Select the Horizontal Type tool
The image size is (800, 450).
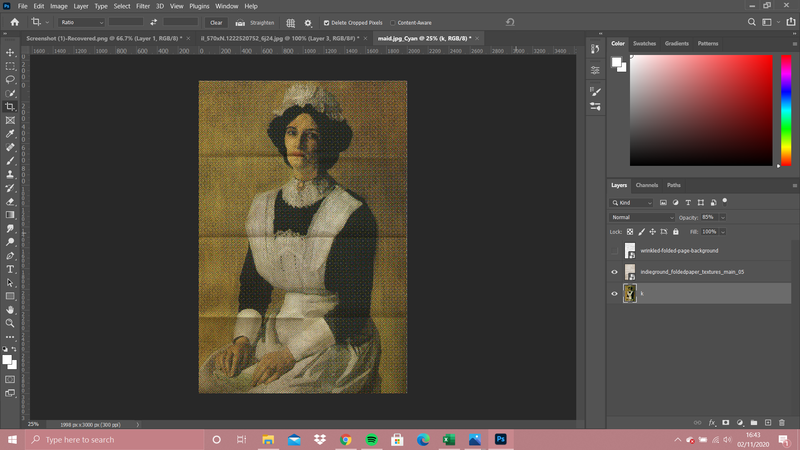[x=10, y=269]
